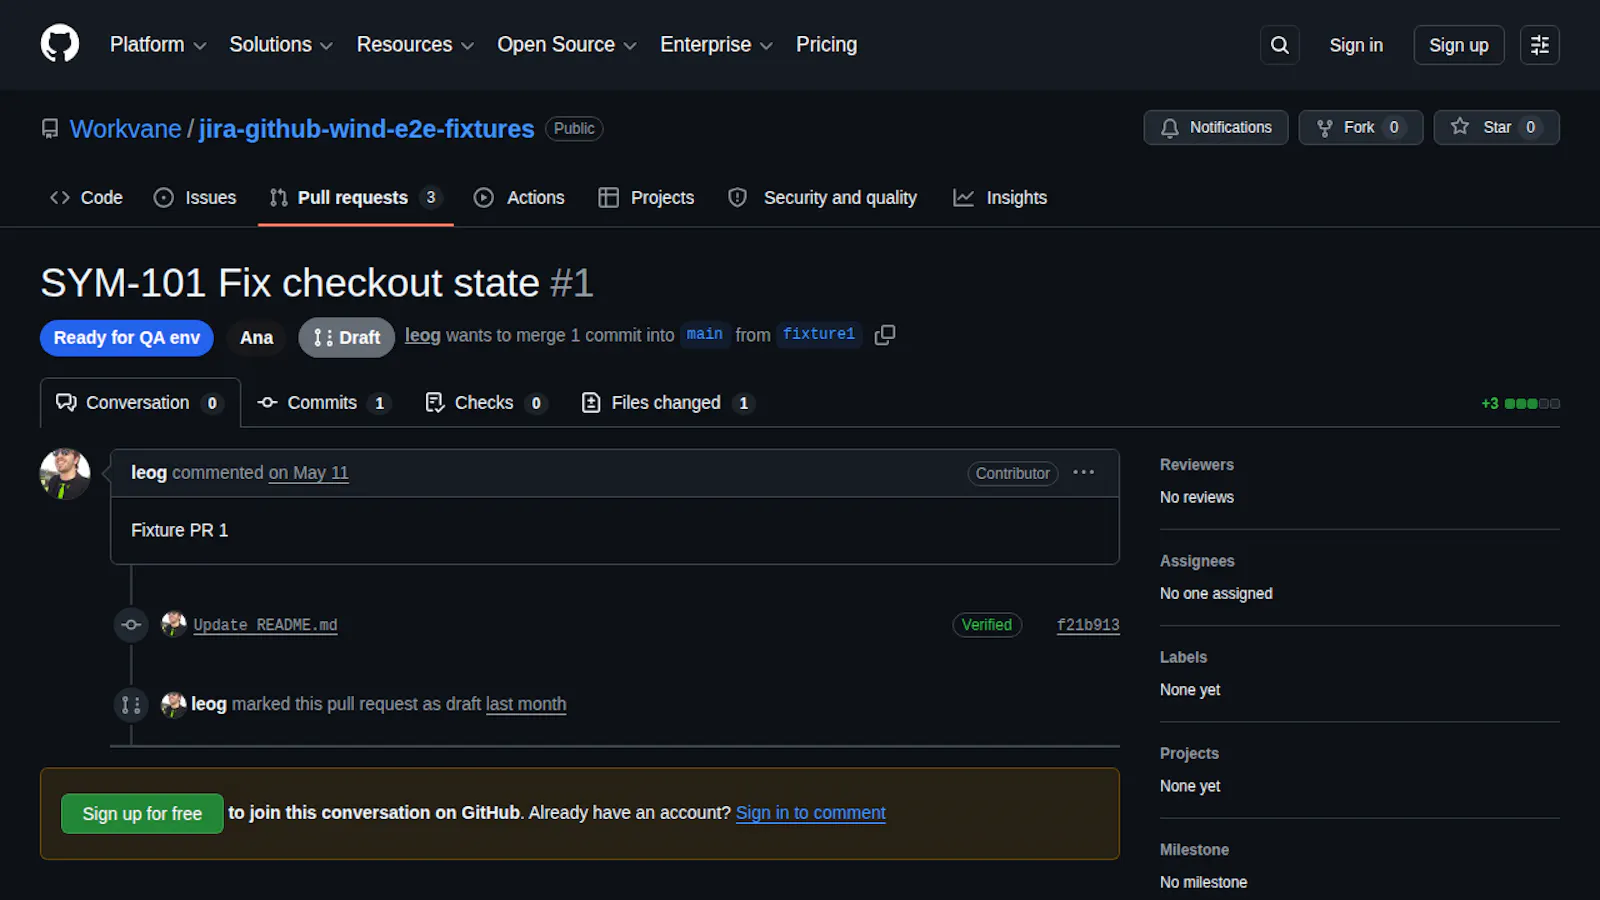Expand the Solutions menu

281,45
